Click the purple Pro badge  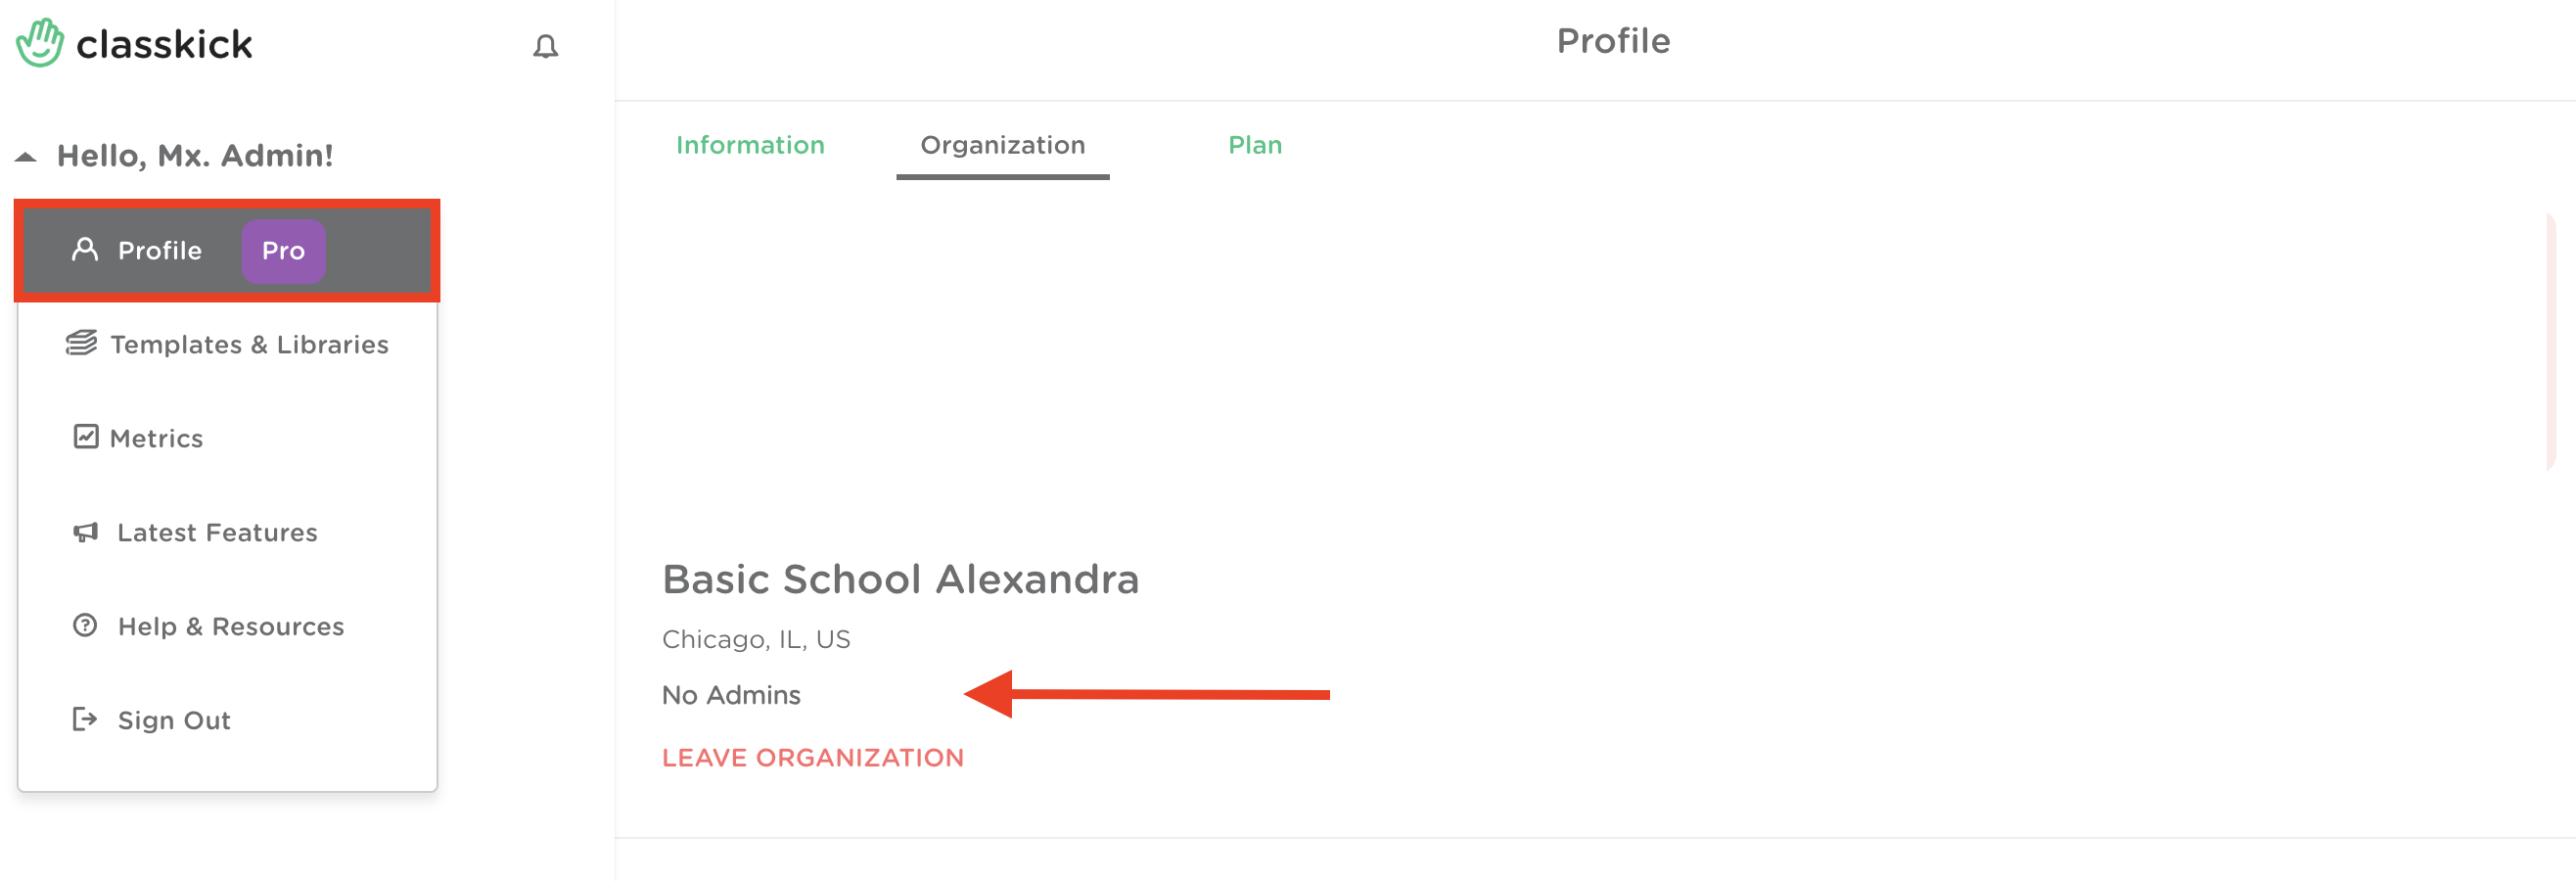(x=283, y=250)
